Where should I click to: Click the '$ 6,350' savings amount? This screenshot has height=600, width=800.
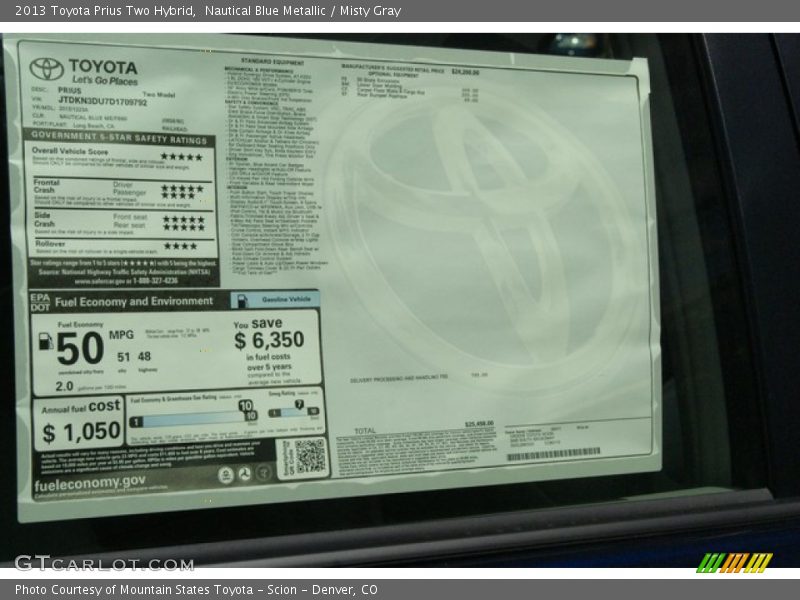point(269,340)
